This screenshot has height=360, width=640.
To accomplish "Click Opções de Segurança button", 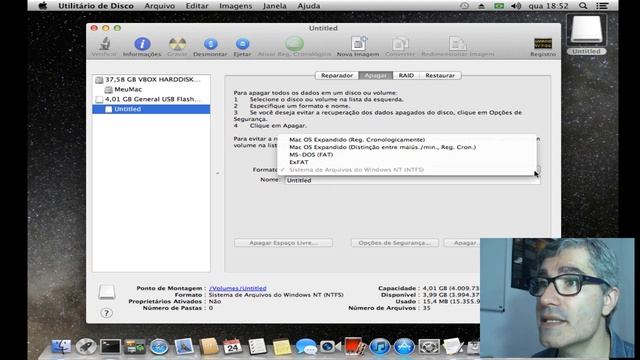I will tap(395, 243).
